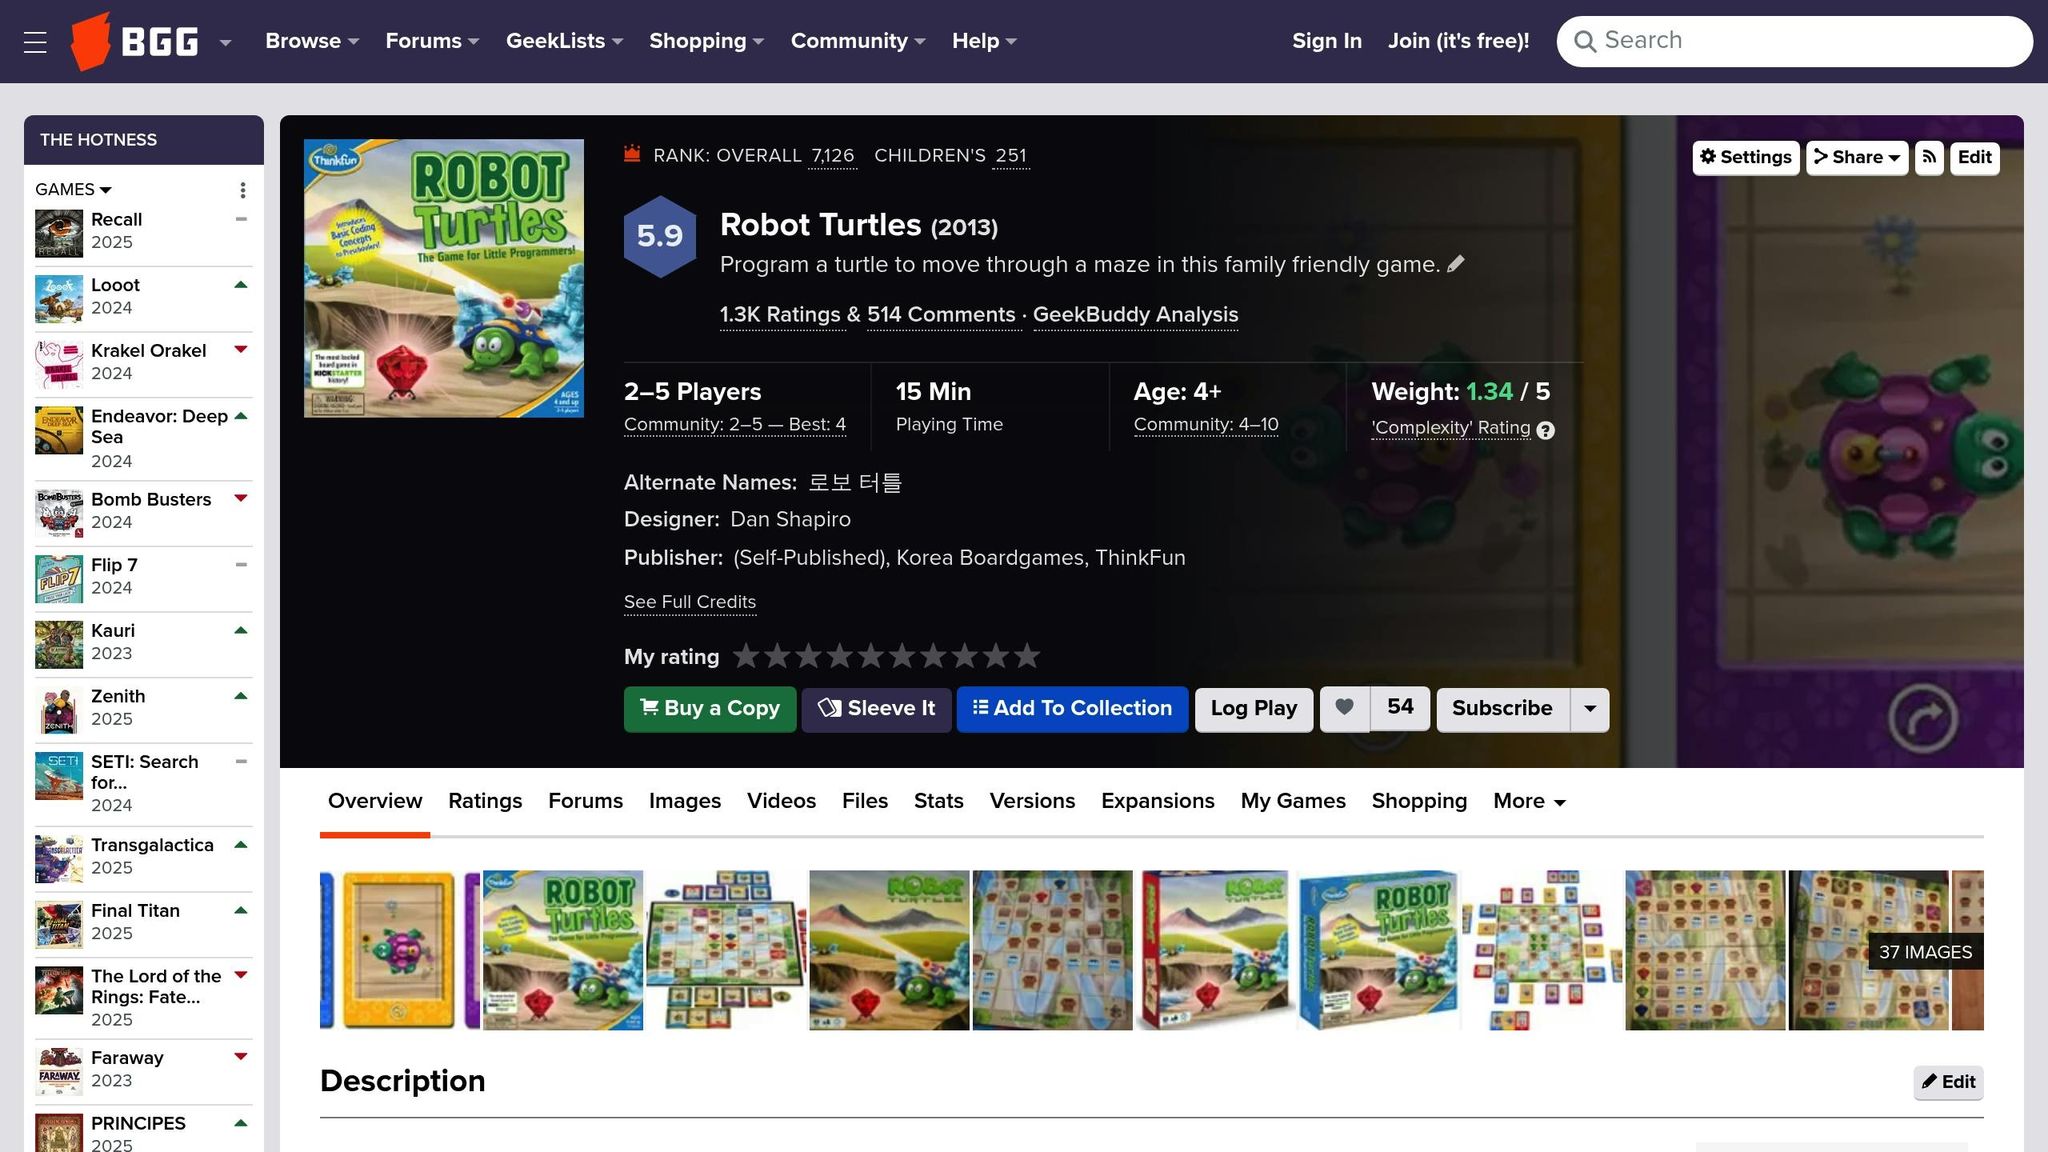Switch to the Images tab
This screenshot has height=1152, width=2048.
coord(685,801)
